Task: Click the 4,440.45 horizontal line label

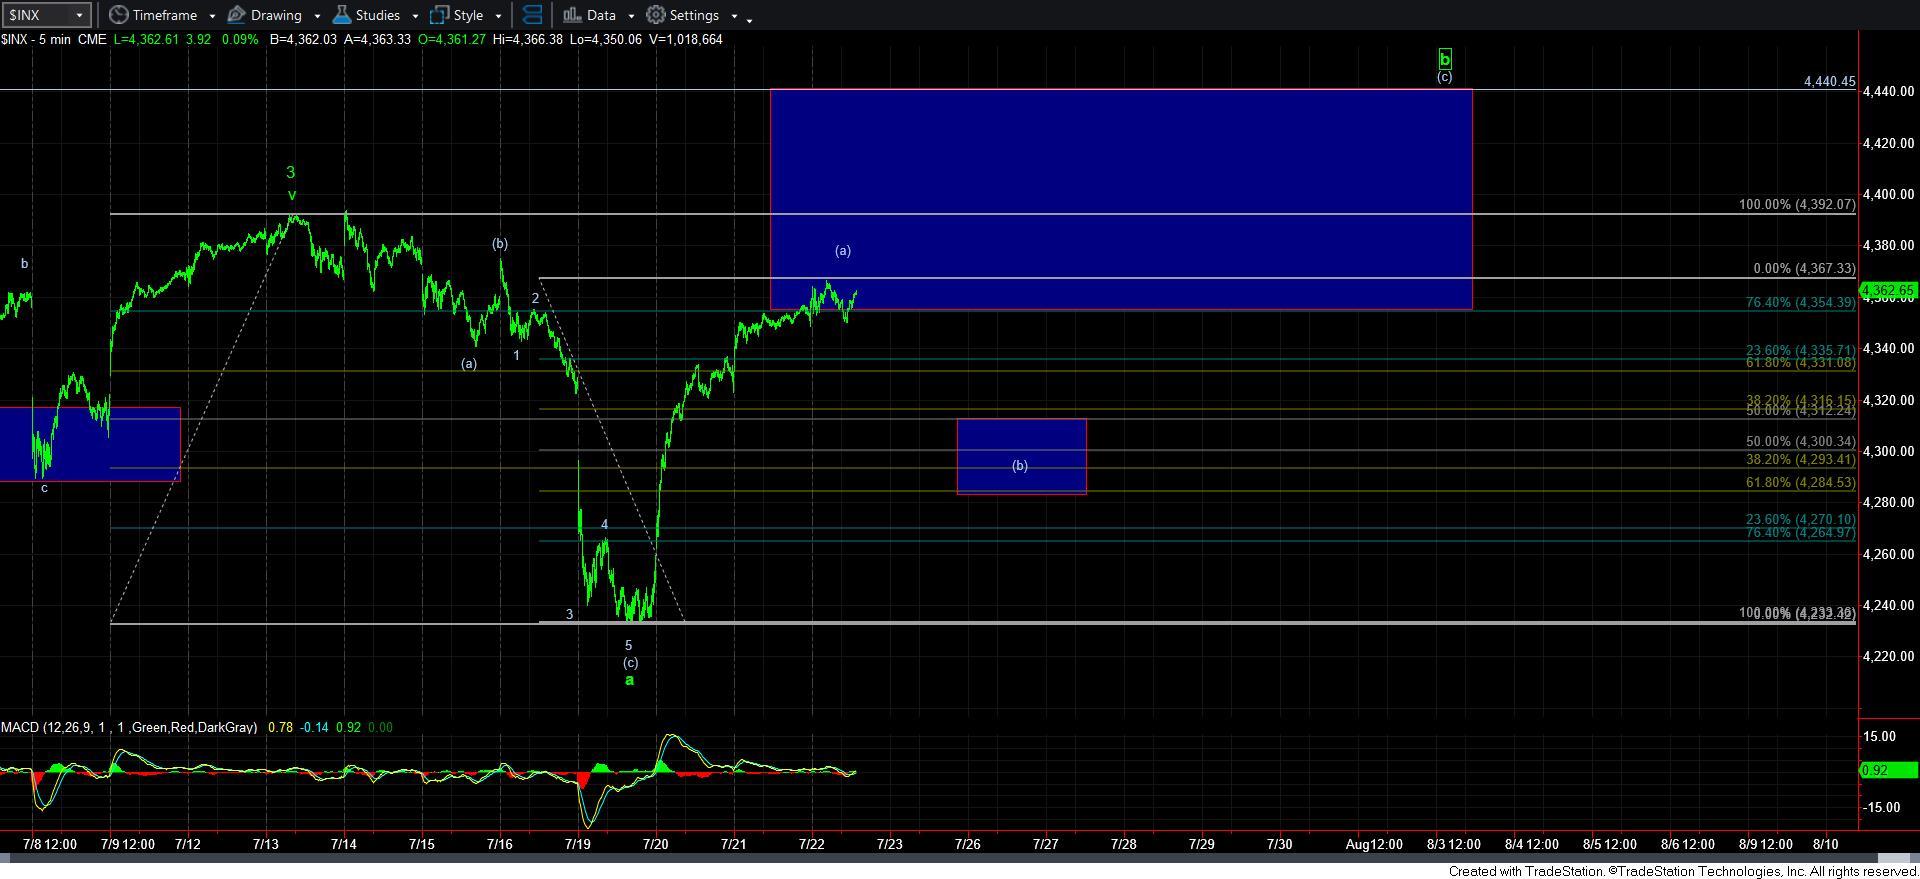Action: coord(1829,82)
